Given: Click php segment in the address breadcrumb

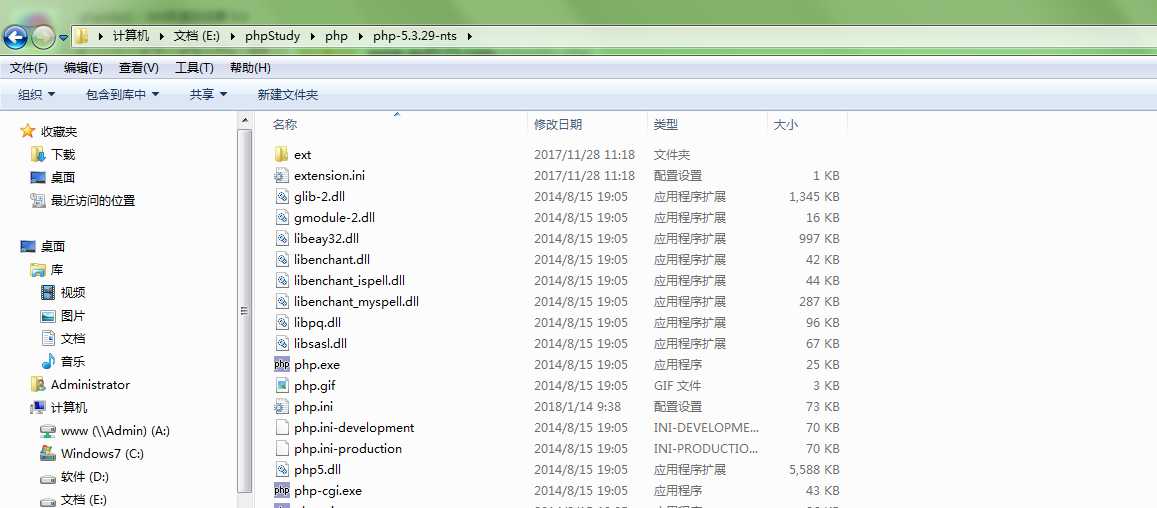Looking at the screenshot, I should click(x=336, y=35).
